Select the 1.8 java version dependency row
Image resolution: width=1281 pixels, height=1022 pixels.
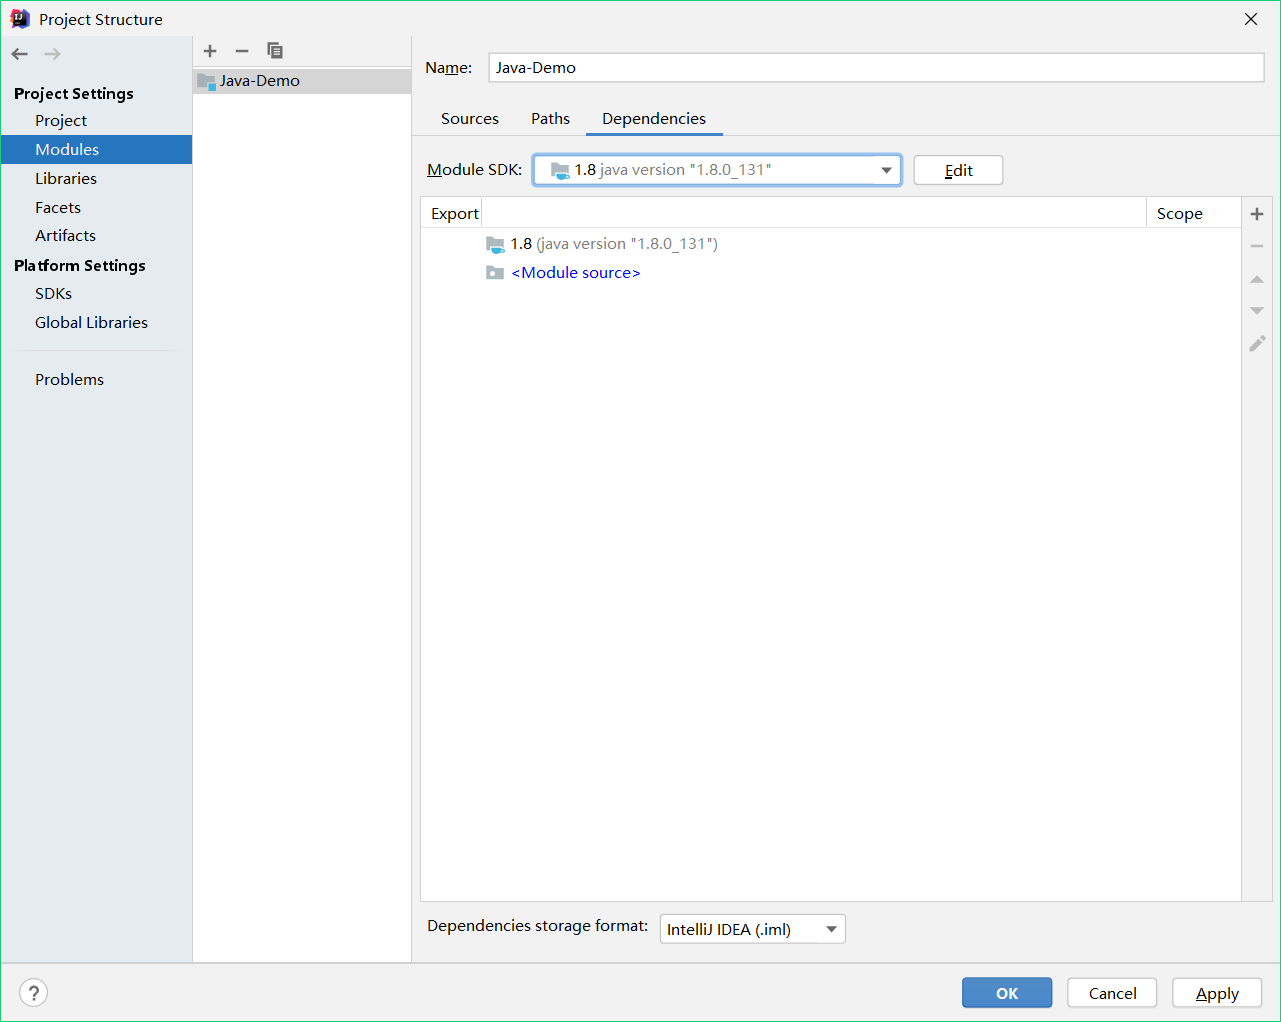coord(831,244)
